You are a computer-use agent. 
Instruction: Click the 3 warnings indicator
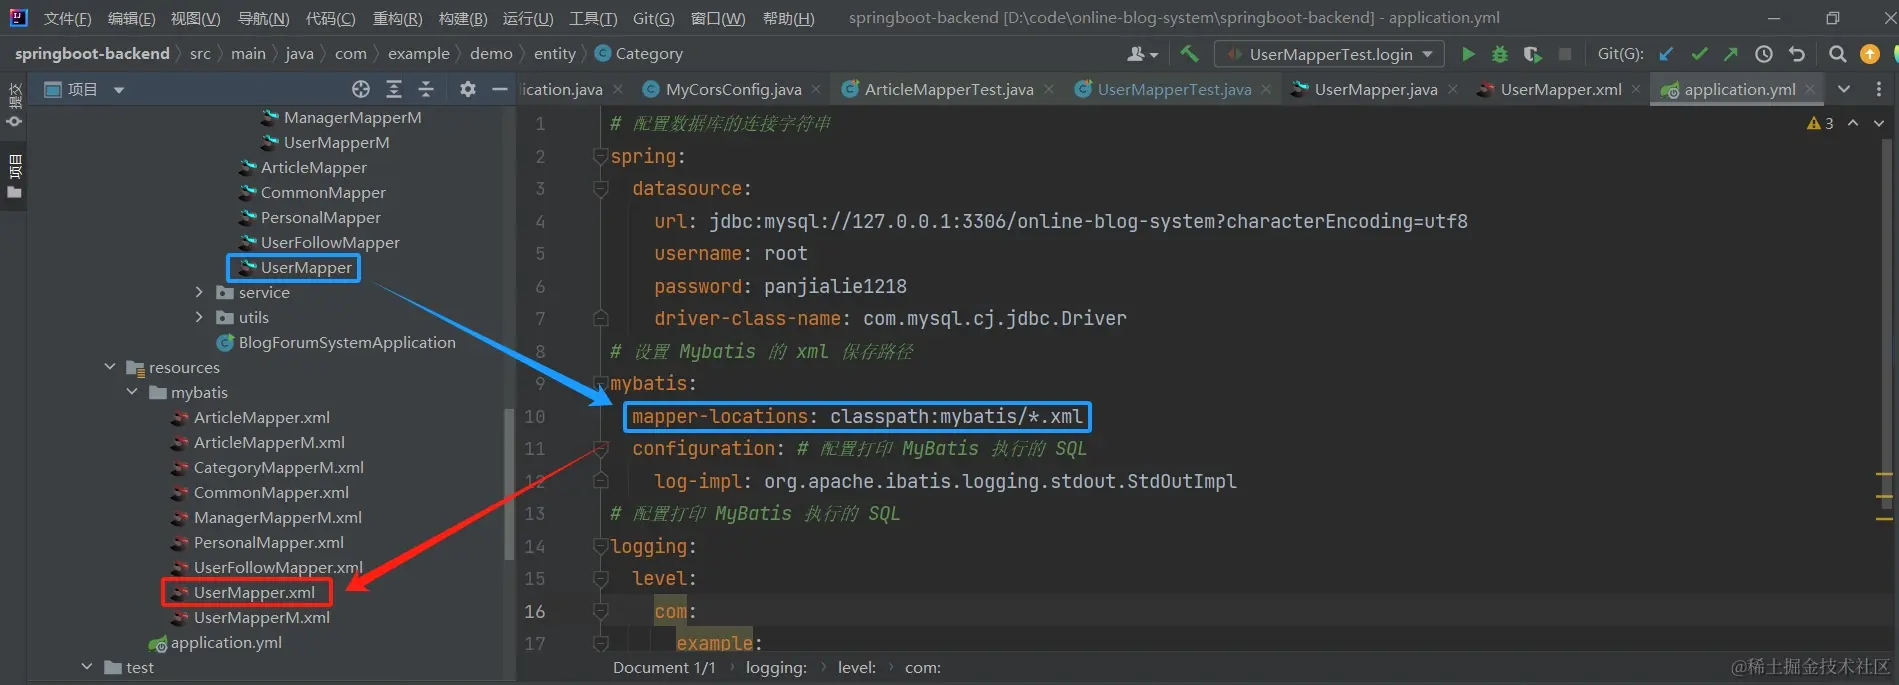(1820, 123)
